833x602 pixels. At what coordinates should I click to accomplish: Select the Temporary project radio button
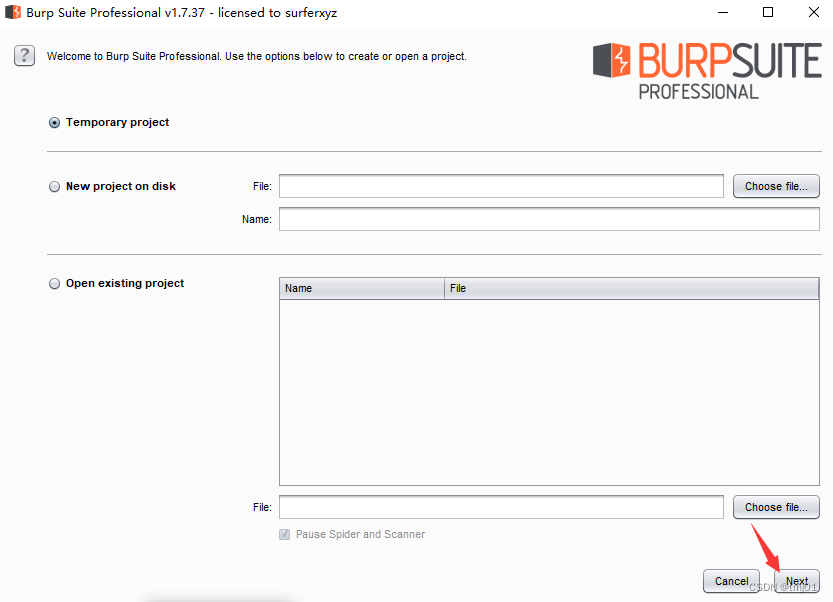54,123
